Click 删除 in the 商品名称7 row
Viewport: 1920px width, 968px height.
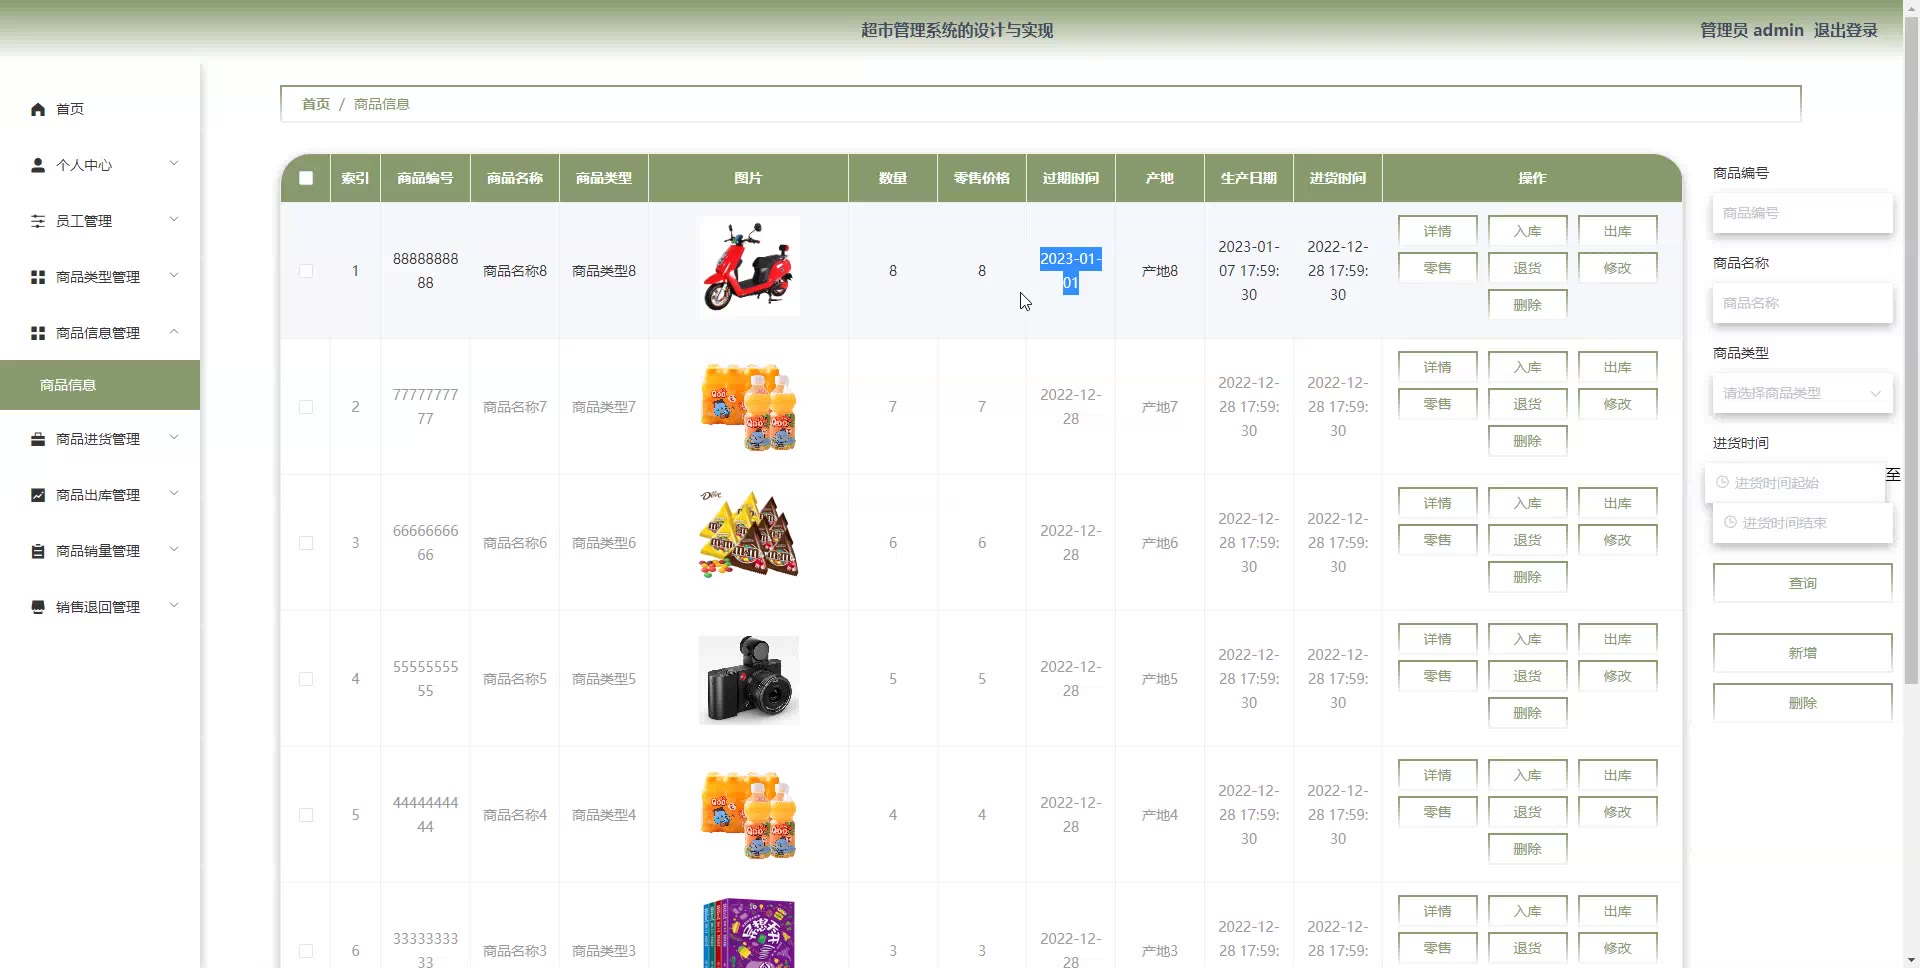[1527, 441]
